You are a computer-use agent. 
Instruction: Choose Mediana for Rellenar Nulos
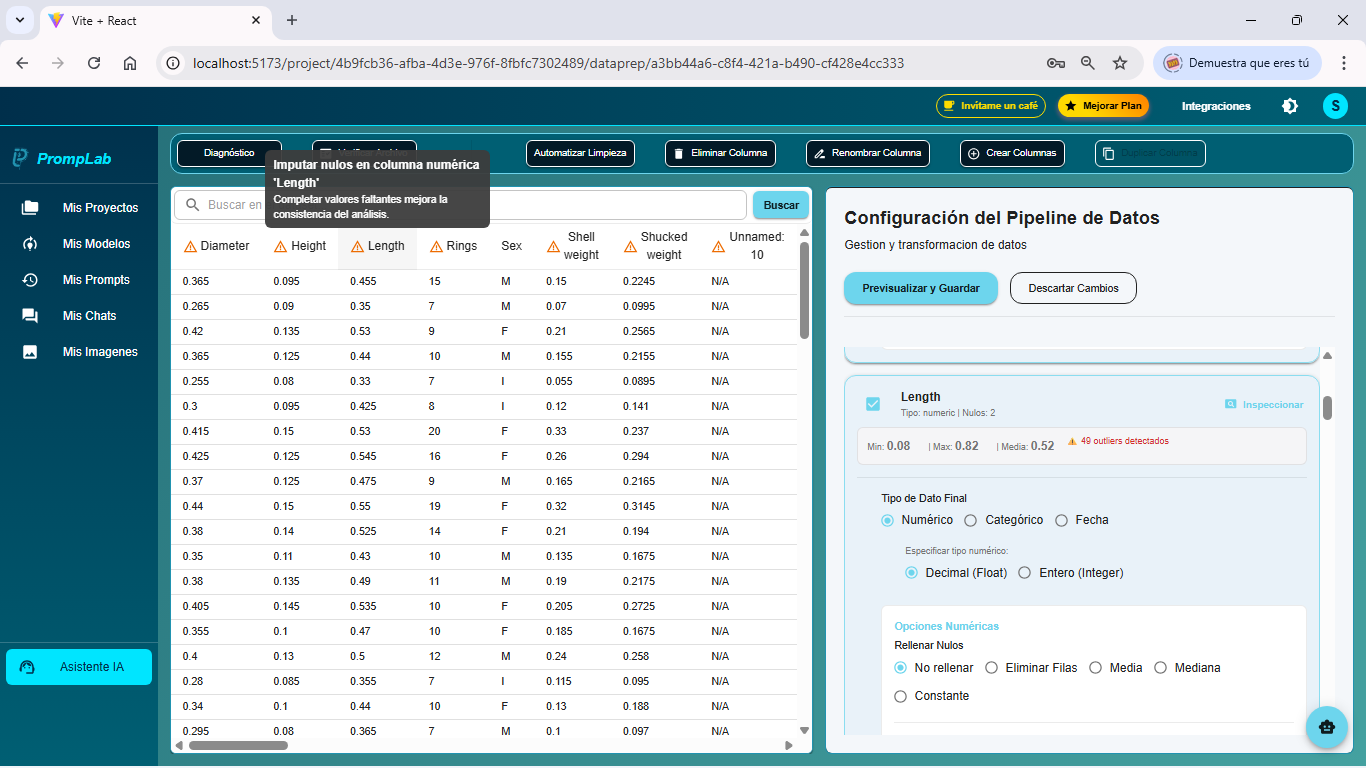pyautogui.click(x=1160, y=667)
